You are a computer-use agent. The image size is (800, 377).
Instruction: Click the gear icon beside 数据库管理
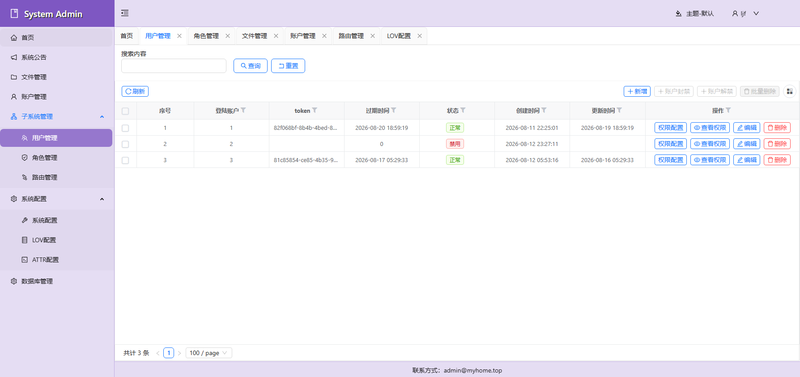point(14,282)
